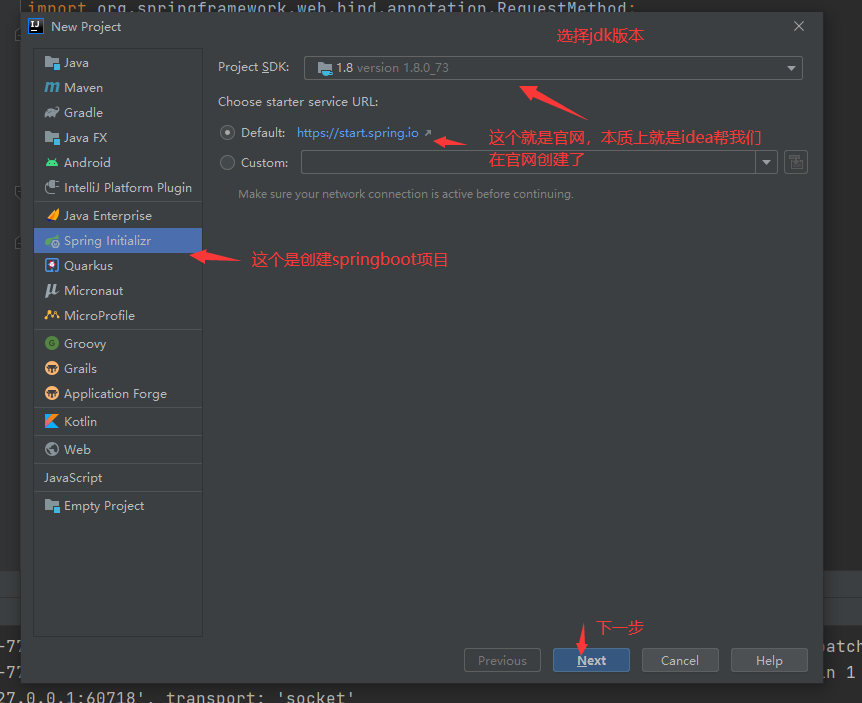Screen dimensions: 862x703
Task: Choose Maven in the project type list
Action: (118, 87)
